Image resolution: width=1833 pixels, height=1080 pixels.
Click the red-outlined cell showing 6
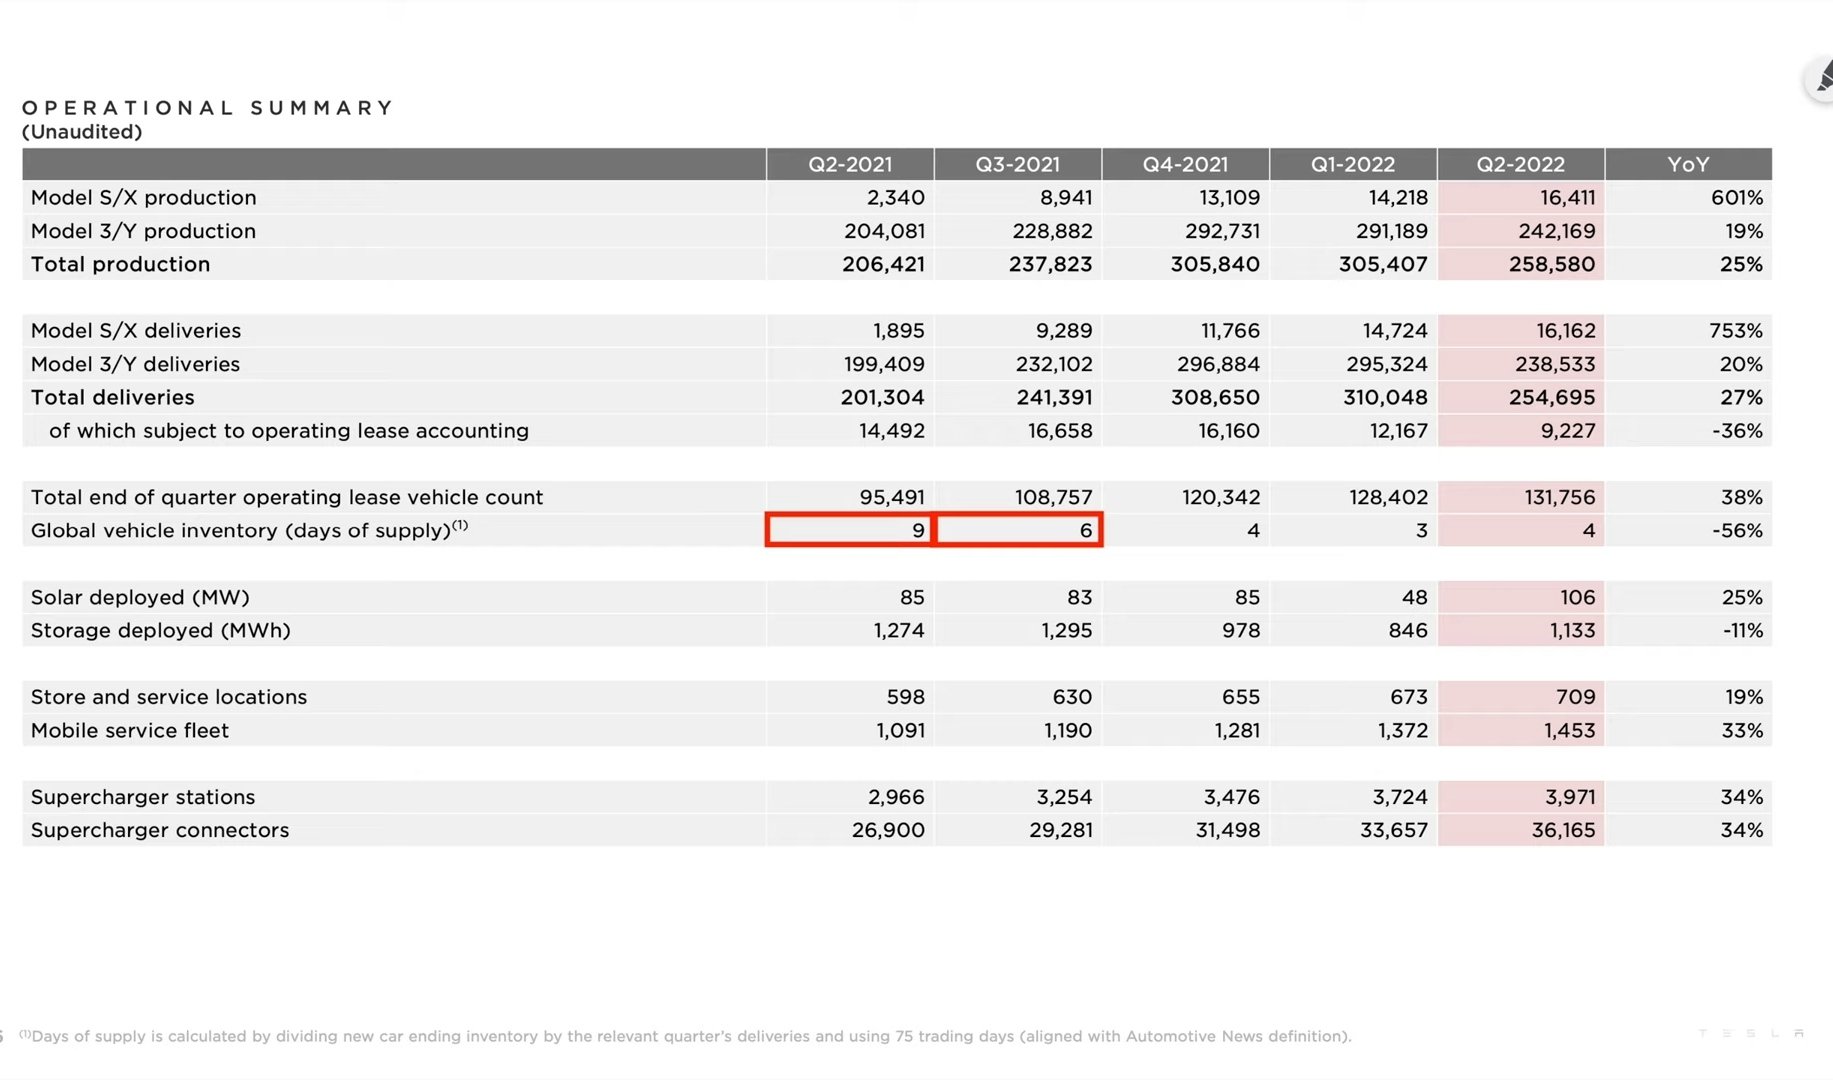coord(1018,530)
